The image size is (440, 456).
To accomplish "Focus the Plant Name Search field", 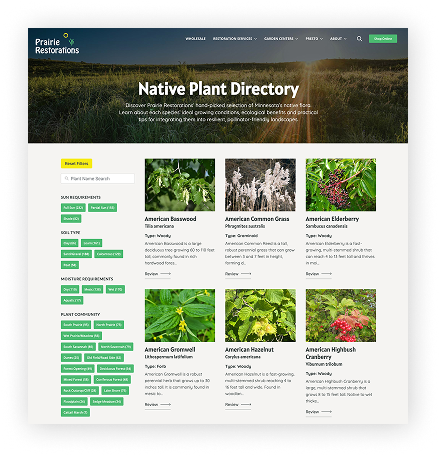I will point(98,179).
